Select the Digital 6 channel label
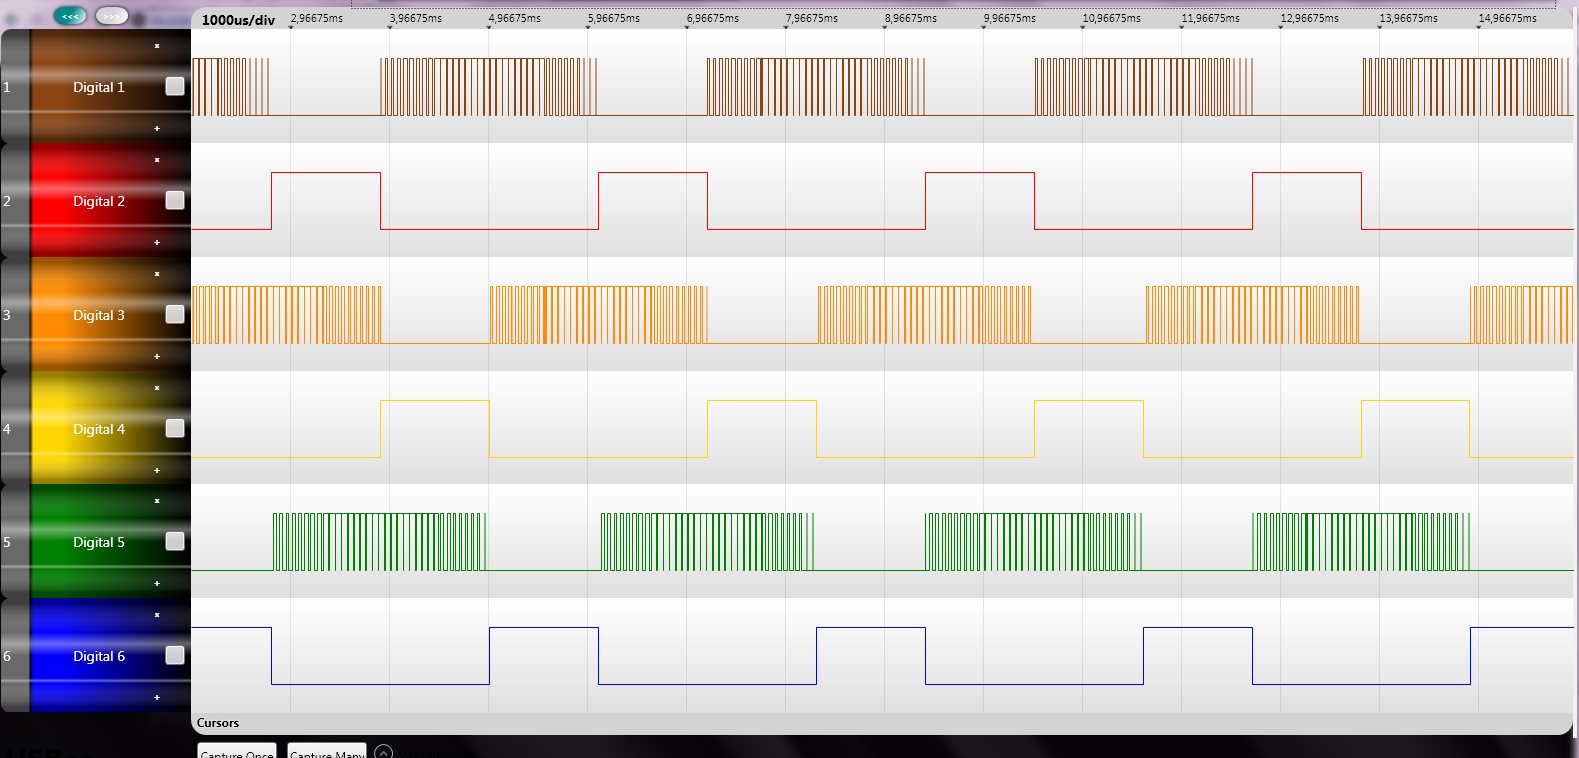This screenshot has width=1579, height=758. point(99,656)
